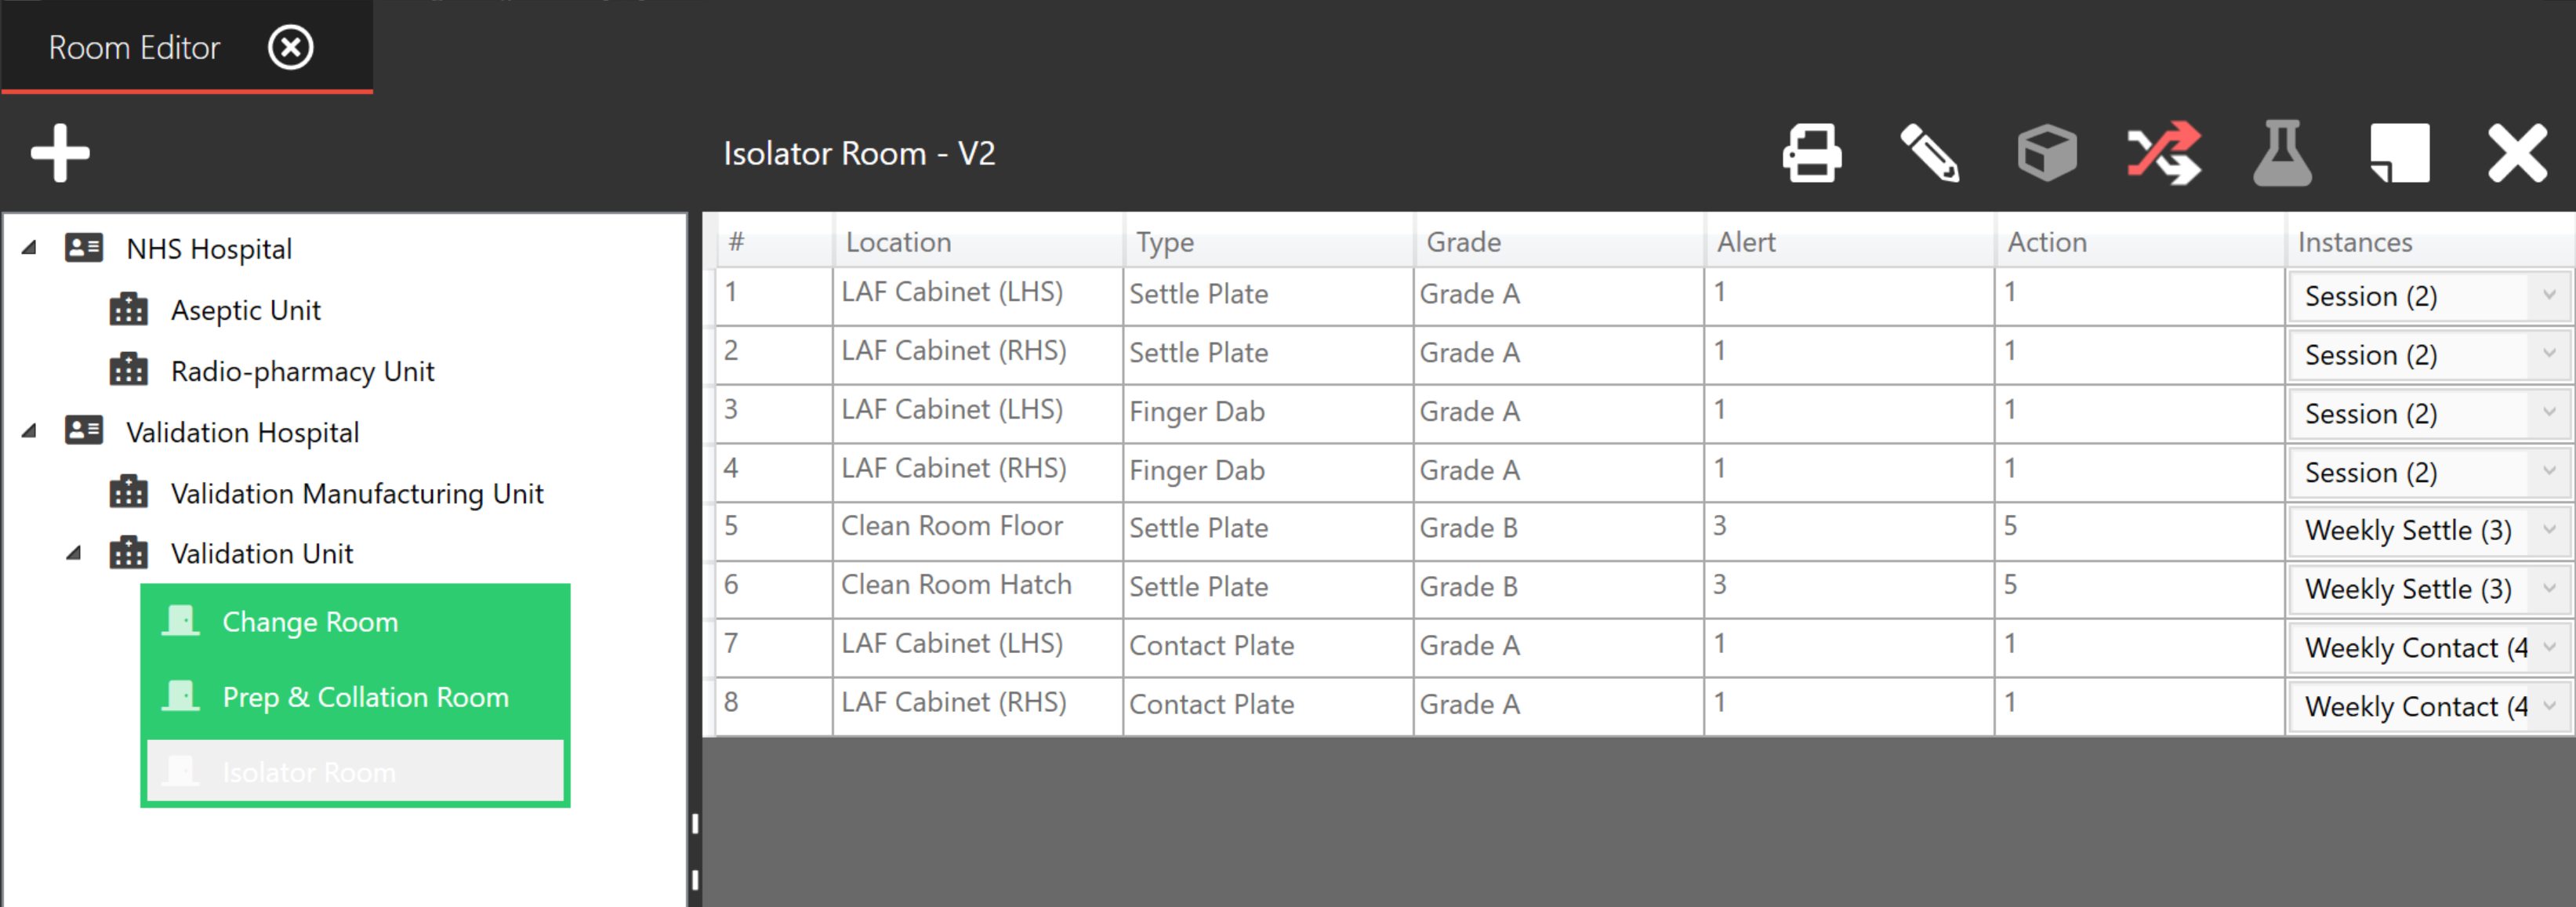Click the large X icon in toolbar
This screenshot has height=907, width=2576.
(2517, 153)
